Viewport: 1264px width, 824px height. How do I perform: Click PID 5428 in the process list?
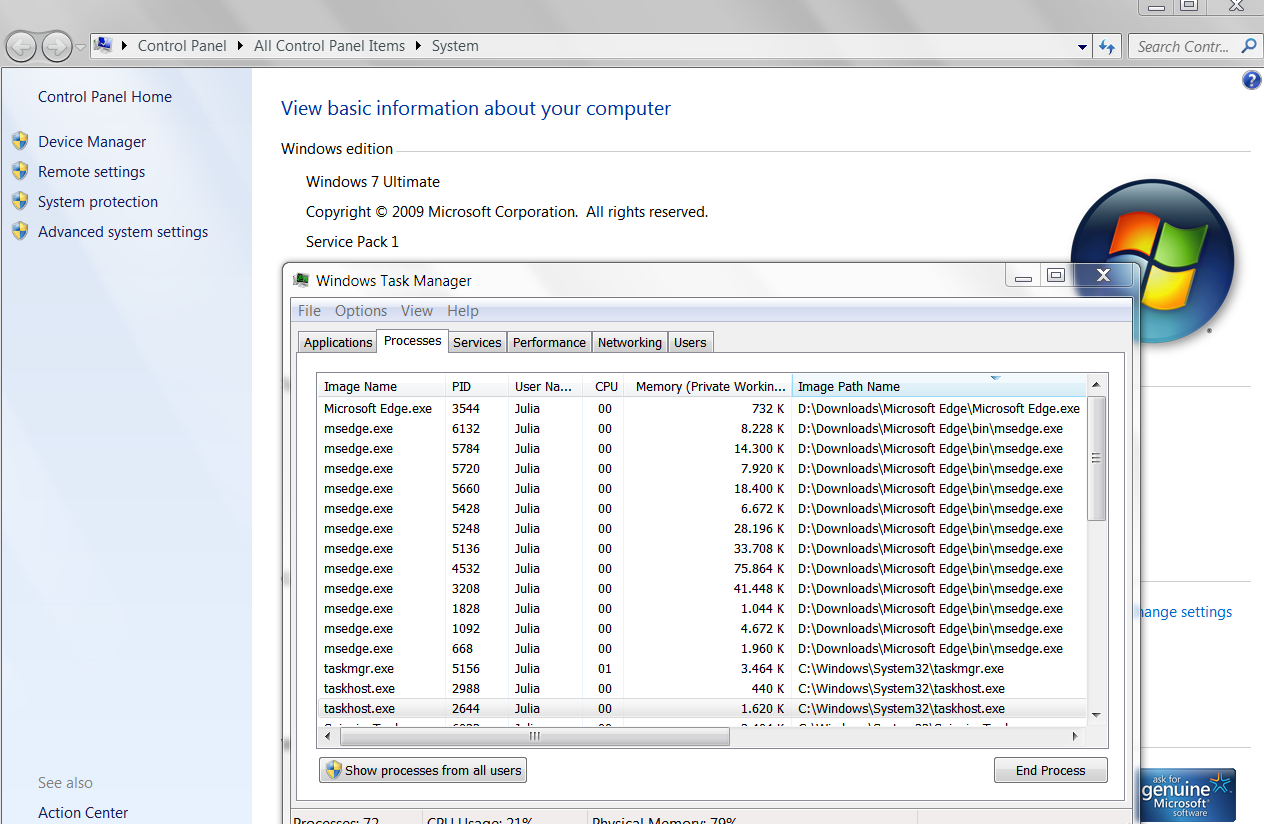466,508
